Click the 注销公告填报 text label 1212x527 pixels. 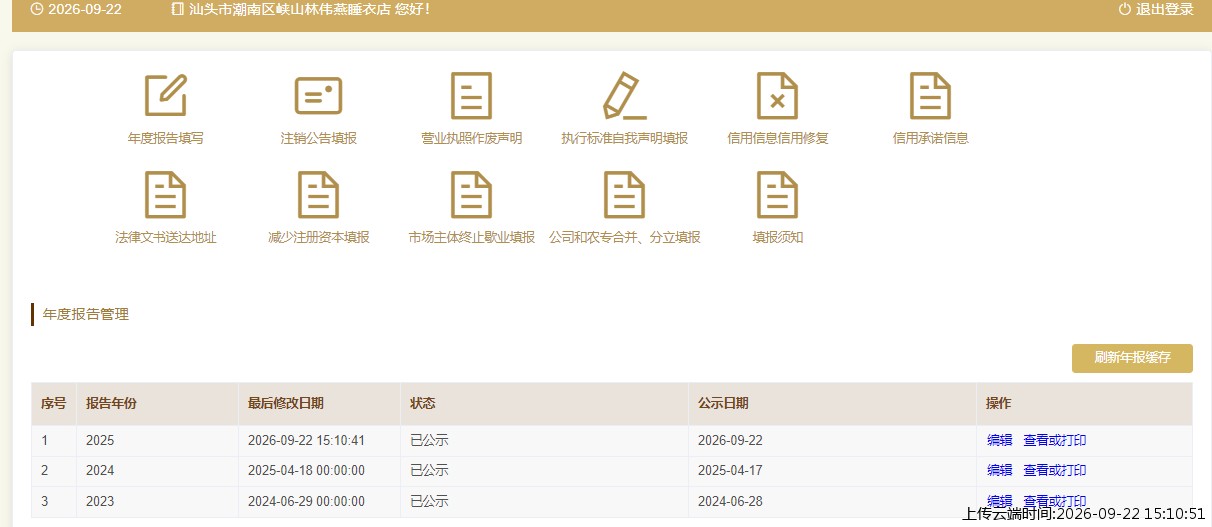(319, 138)
